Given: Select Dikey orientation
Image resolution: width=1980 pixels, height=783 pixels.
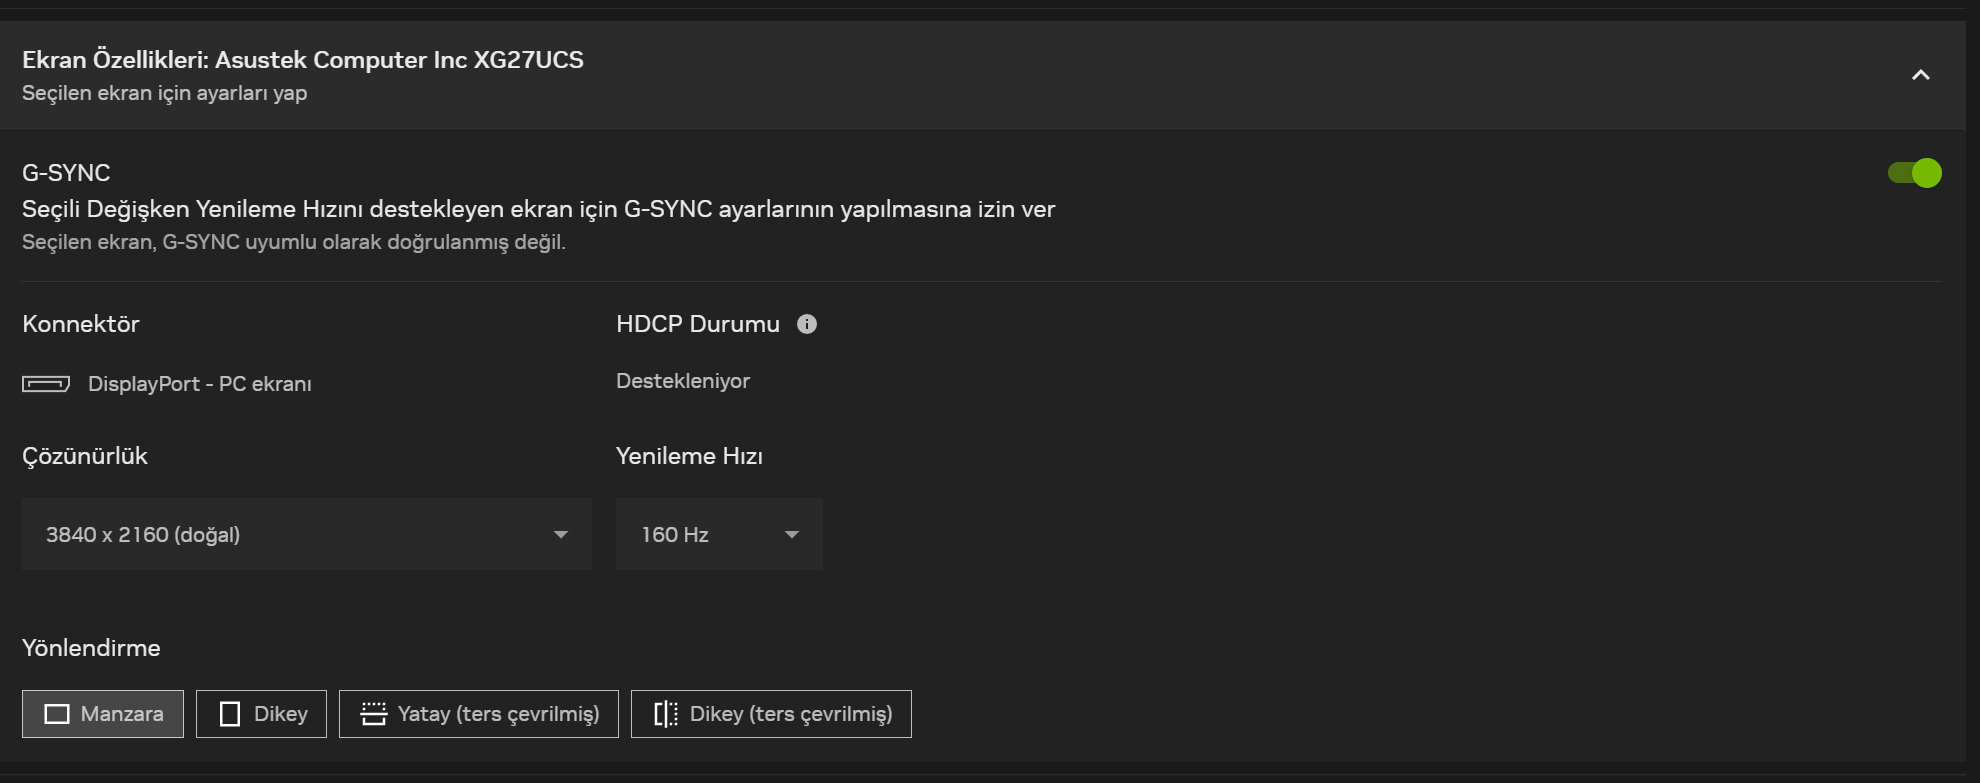Looking at the screenshot, I should (261, 714).
